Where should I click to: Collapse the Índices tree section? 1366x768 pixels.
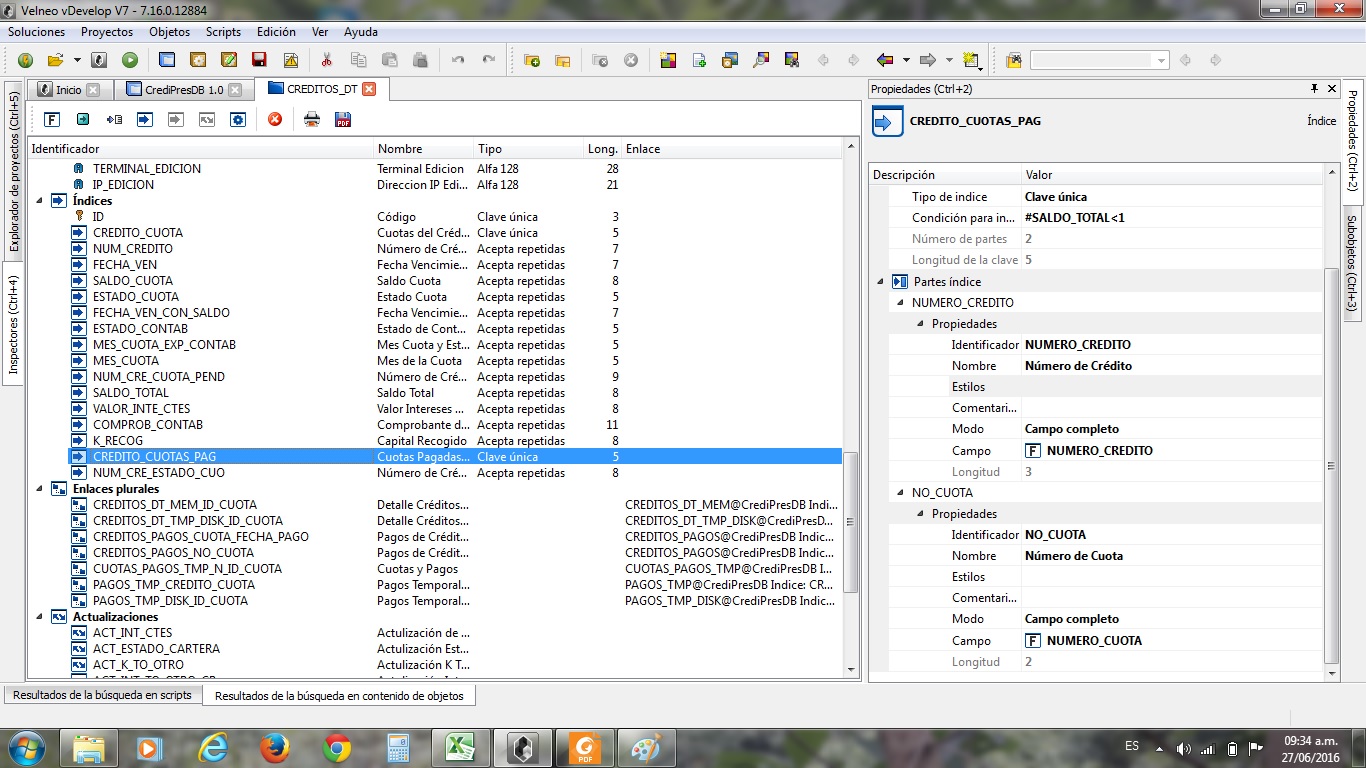41,201
